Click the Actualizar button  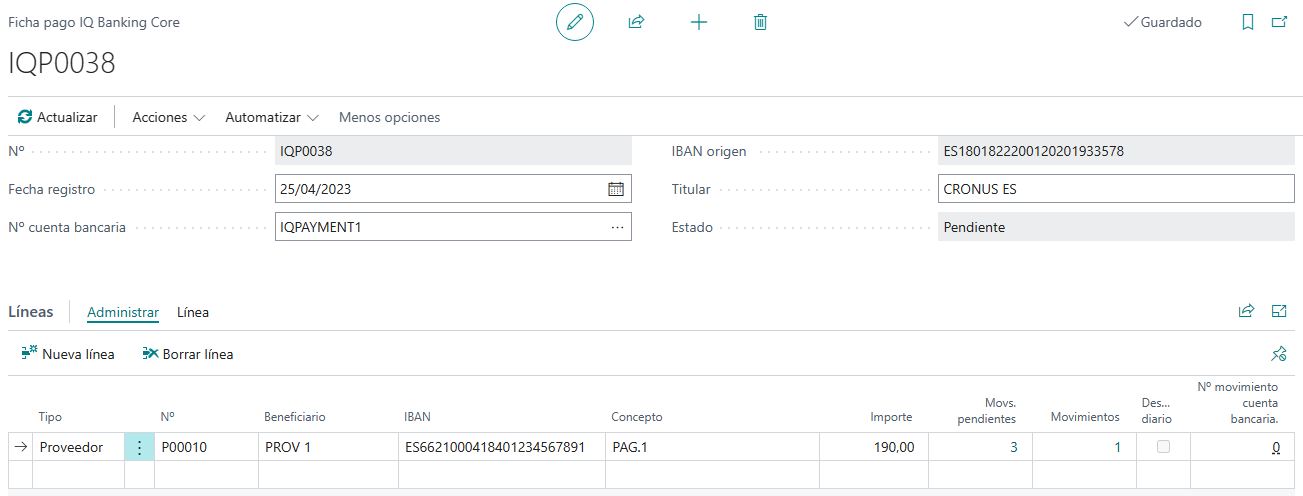58,117
